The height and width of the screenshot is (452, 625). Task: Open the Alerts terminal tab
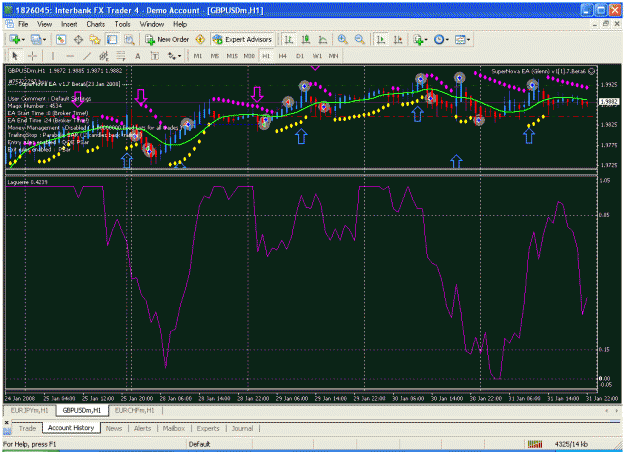tap(143, 428)
